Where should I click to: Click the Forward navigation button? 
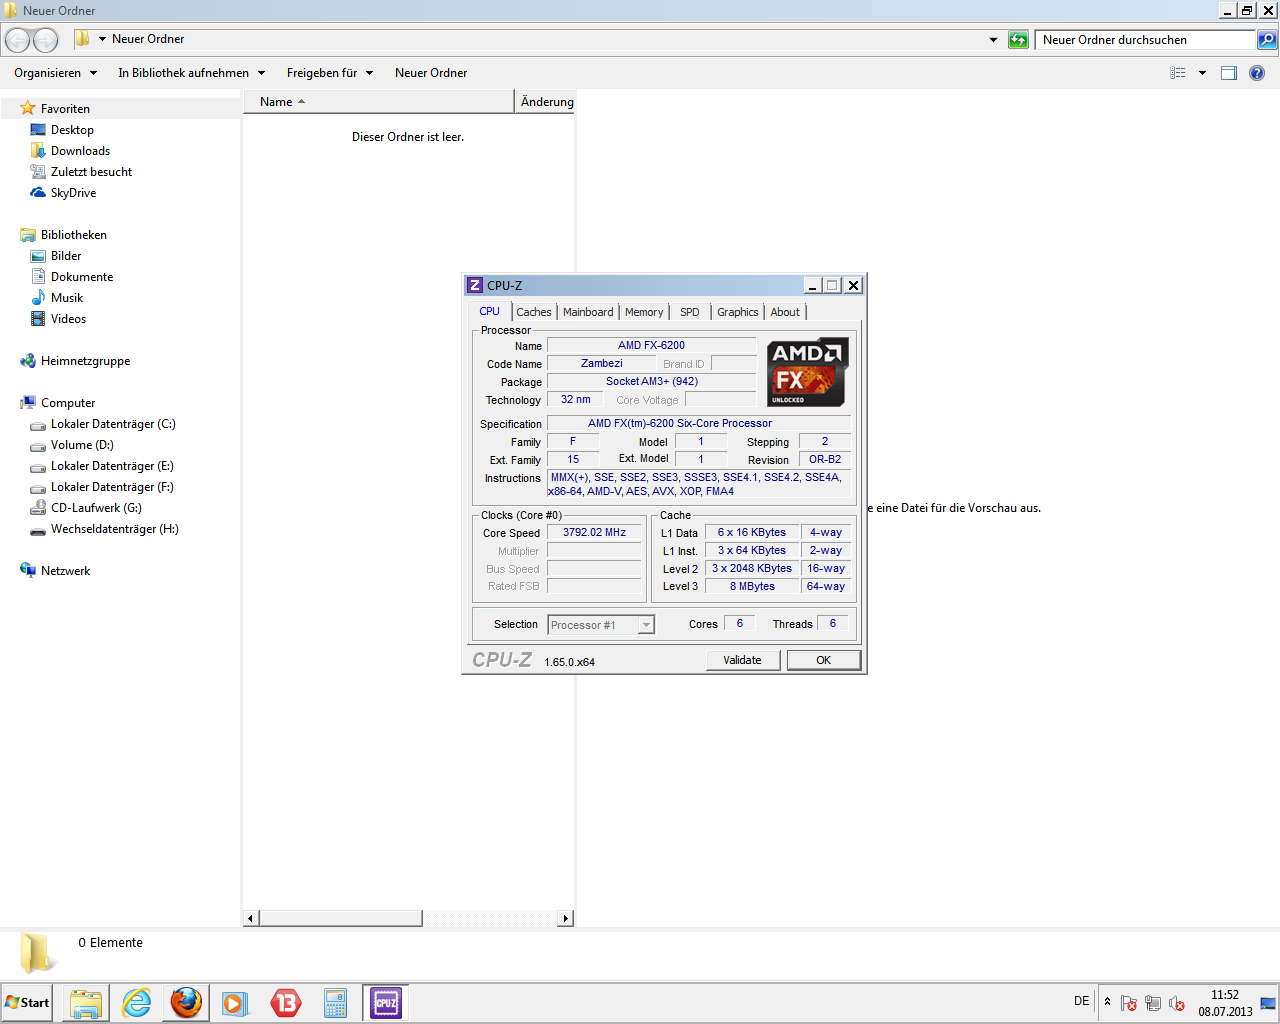click(x=46, y=40)
